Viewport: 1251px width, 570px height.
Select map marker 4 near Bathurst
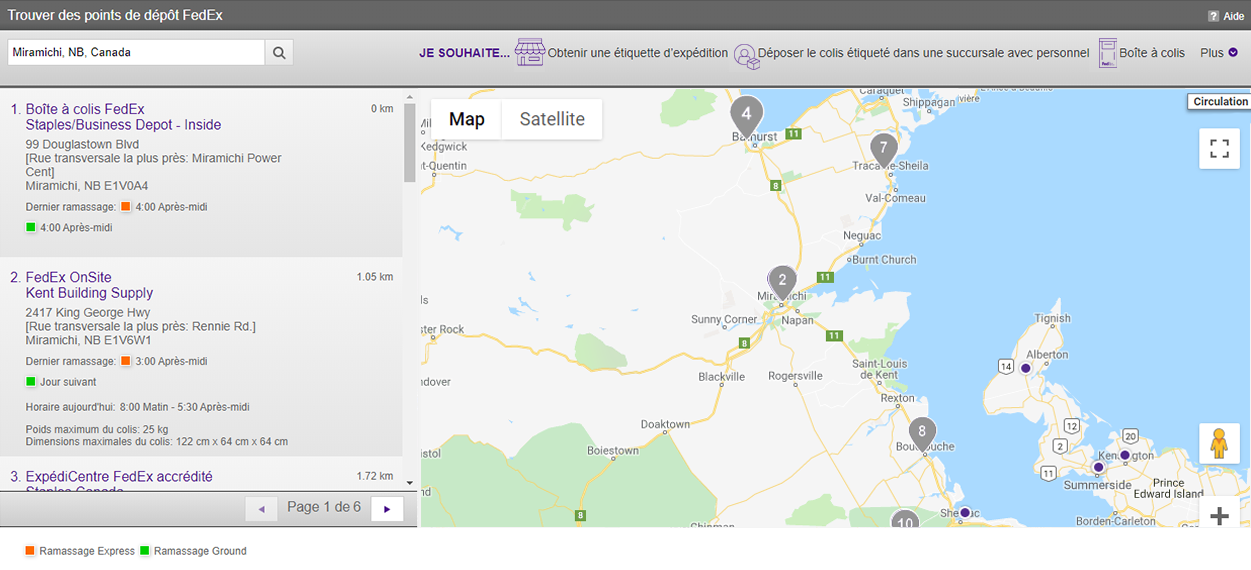click(746, 118)
